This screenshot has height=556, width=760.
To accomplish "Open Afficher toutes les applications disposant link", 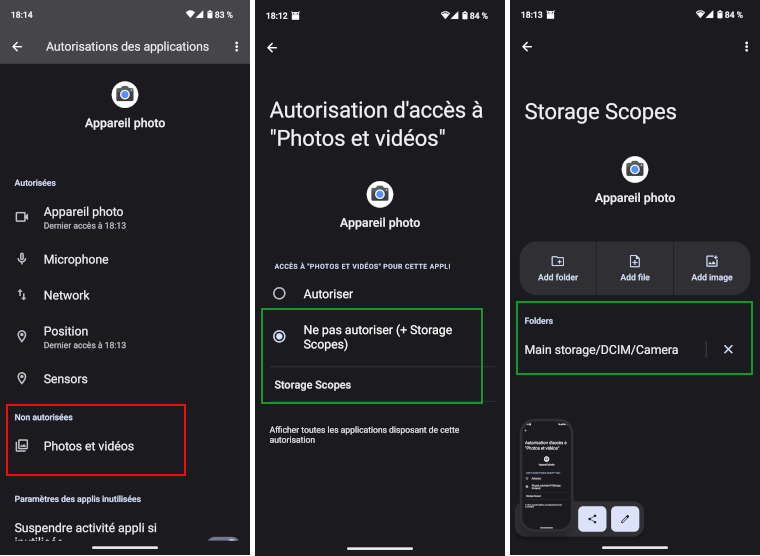I will coord(364,435).
